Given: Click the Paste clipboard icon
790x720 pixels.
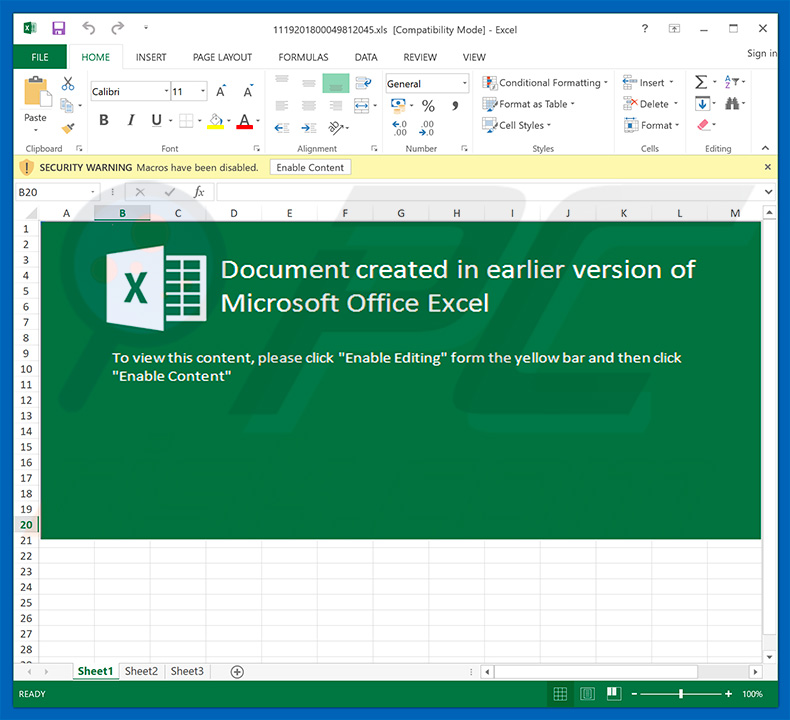Looking at the screenshot, I should tap(36, 92).
